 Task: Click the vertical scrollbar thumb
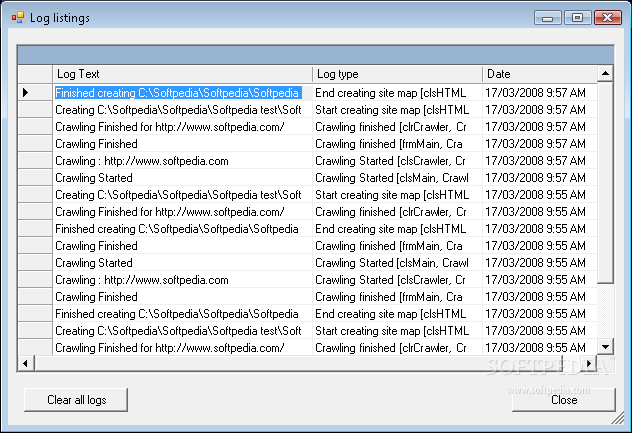click(x=605, y=183)
